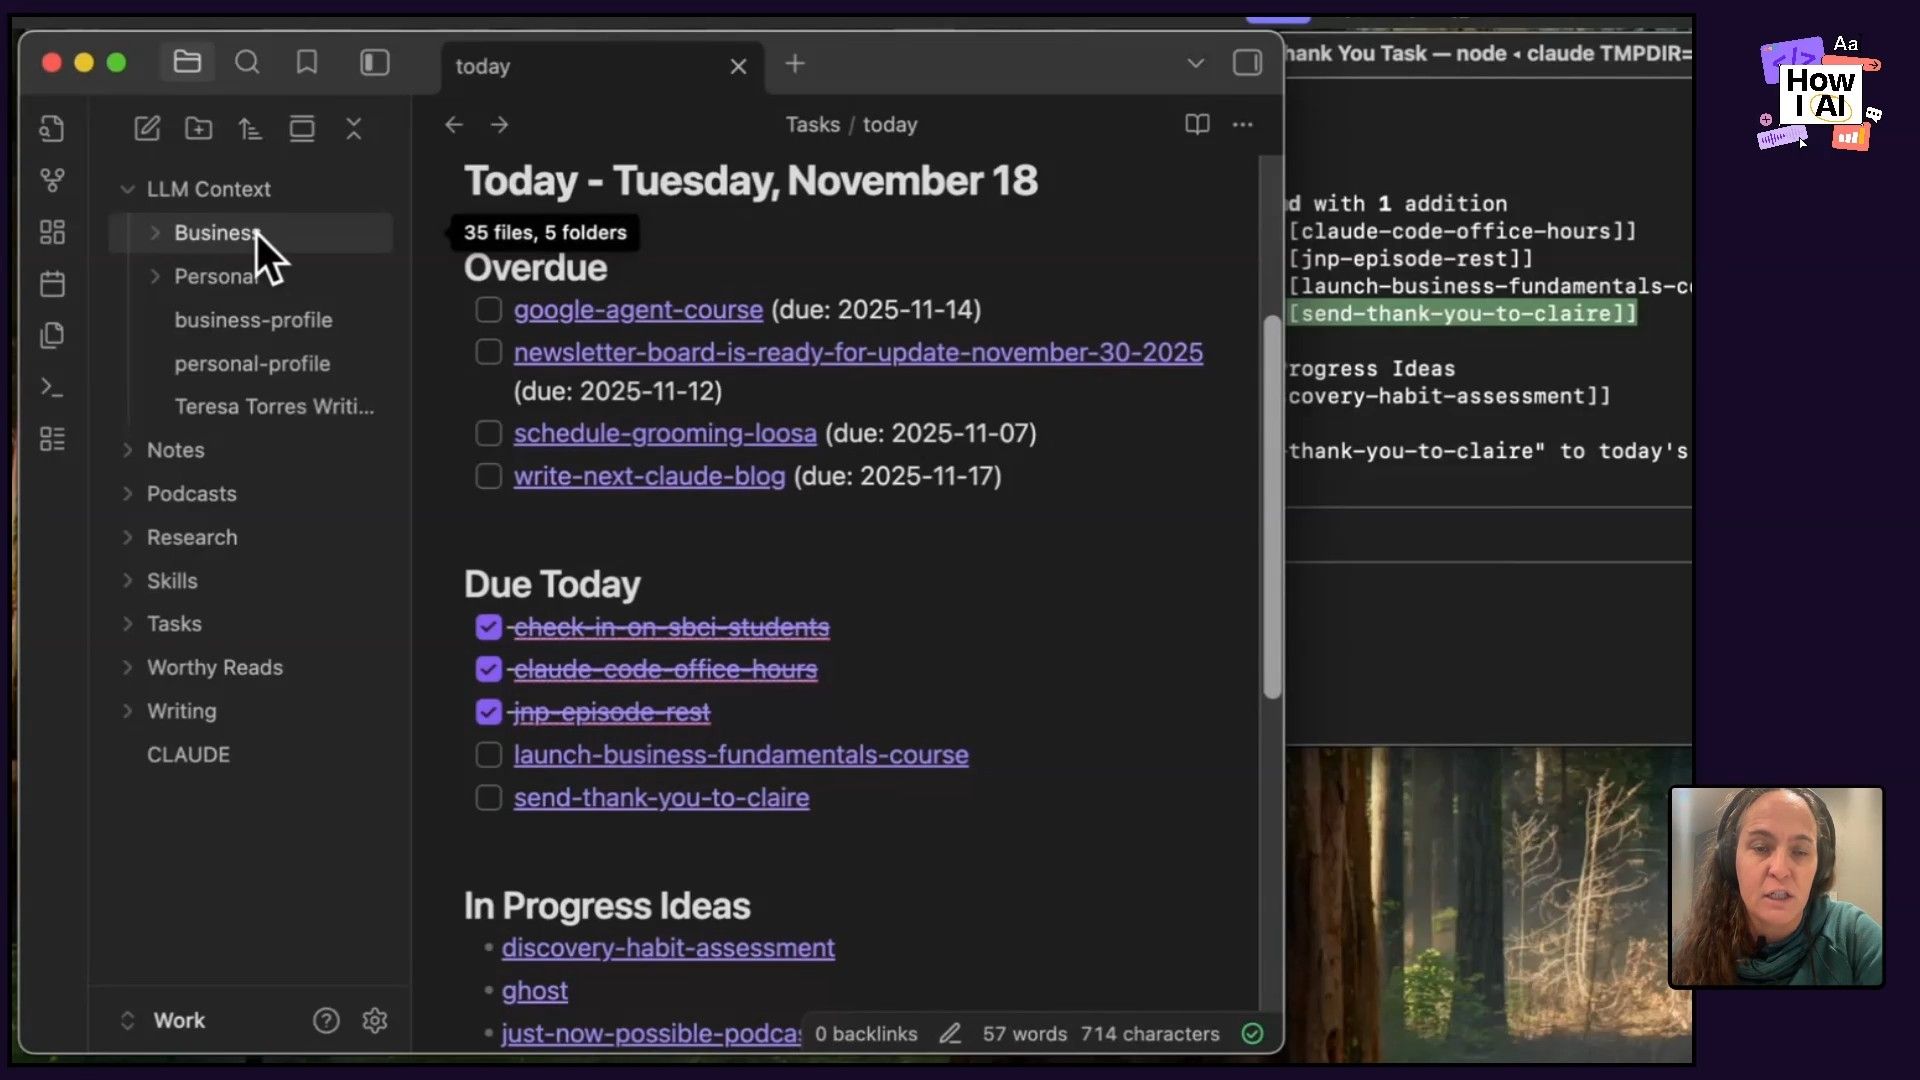This screenshot has width=1920, height=1080.
Task: Expand the Research folder chevron
Action: pos(127,537)
